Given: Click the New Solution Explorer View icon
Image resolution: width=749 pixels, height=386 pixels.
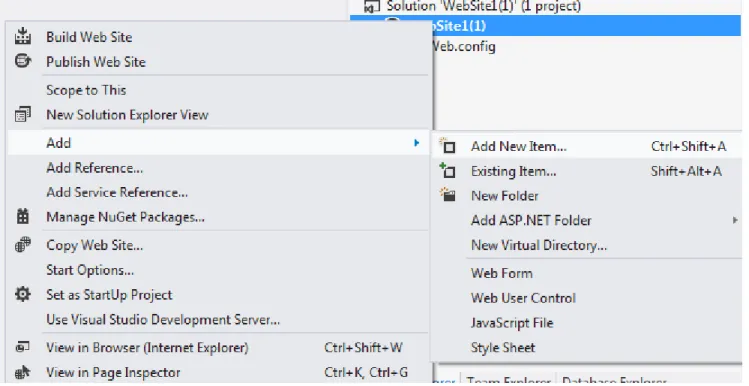Looking at the screenshot, I should tap(22, 115).
